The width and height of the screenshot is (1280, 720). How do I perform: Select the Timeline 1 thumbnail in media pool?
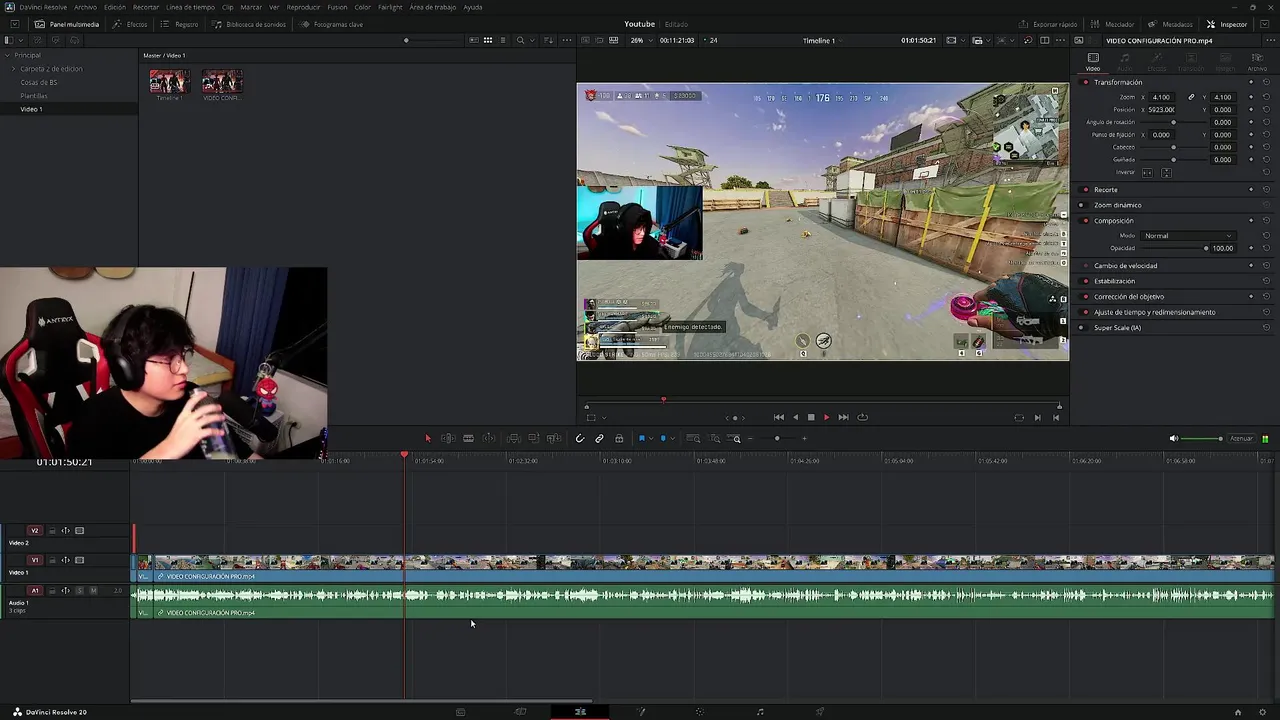[169, 83]
